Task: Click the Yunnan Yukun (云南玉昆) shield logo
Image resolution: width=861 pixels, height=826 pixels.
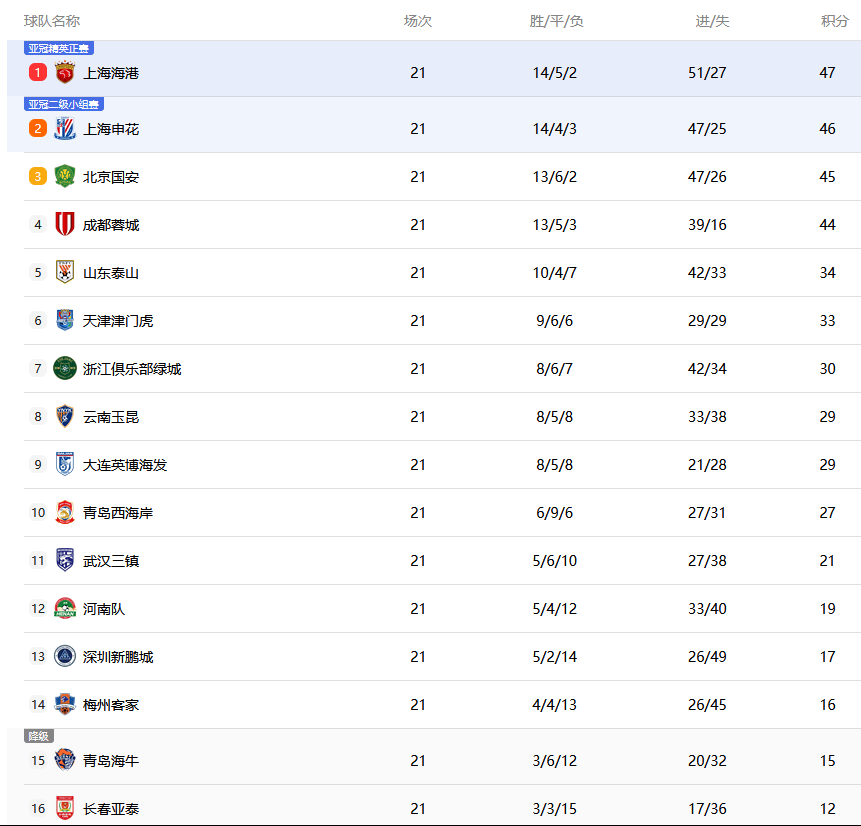Action: [x=65, y=417]
